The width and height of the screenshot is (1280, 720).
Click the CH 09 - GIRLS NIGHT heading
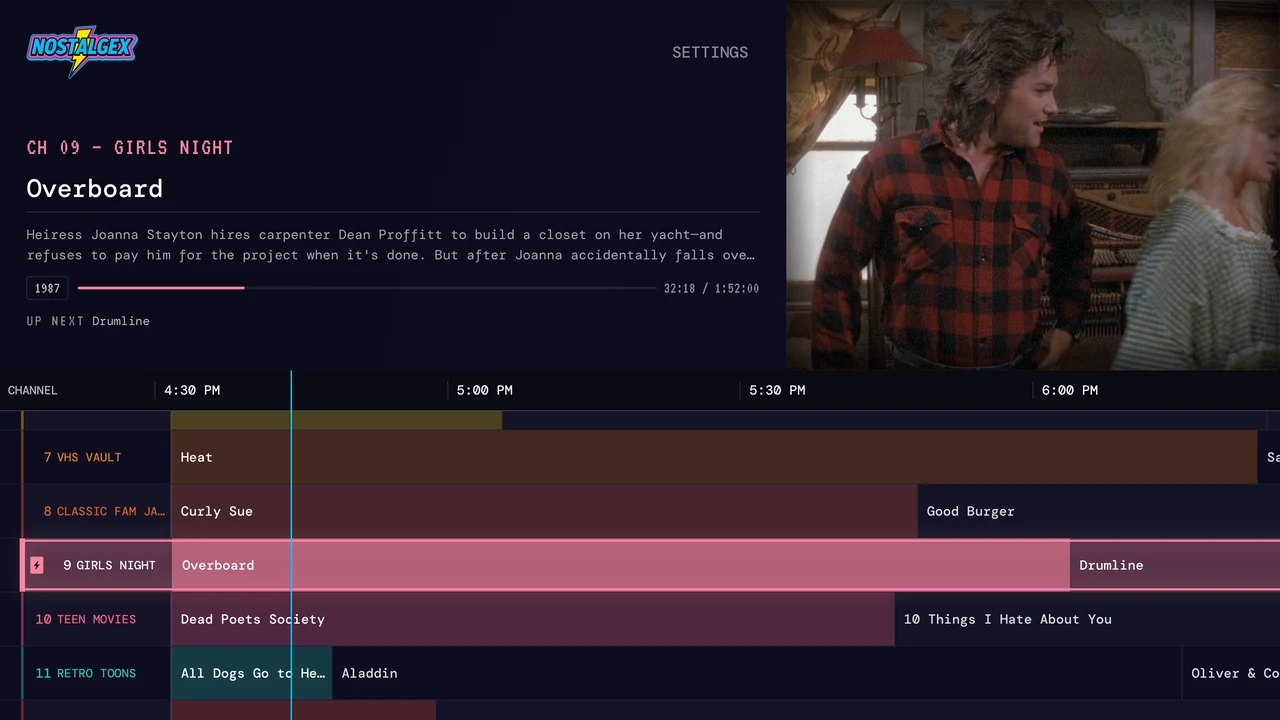130,148
